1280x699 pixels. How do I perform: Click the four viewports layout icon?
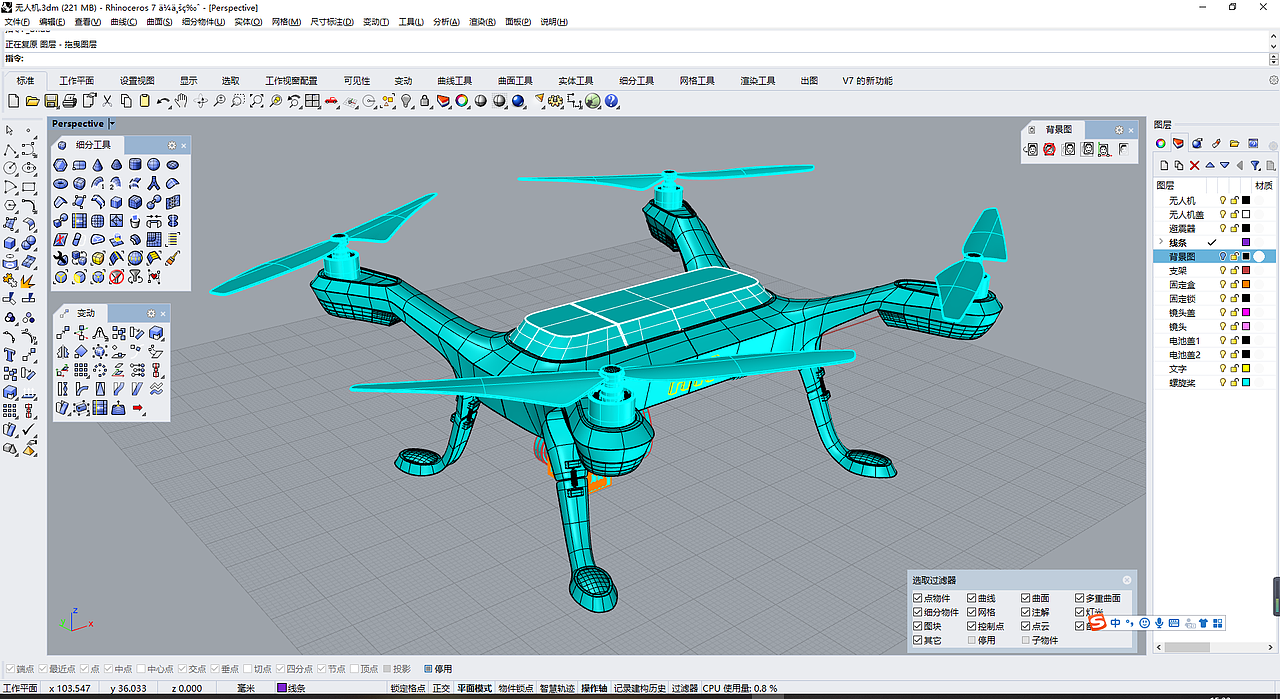pyautogui.click(x=313, y=101)
